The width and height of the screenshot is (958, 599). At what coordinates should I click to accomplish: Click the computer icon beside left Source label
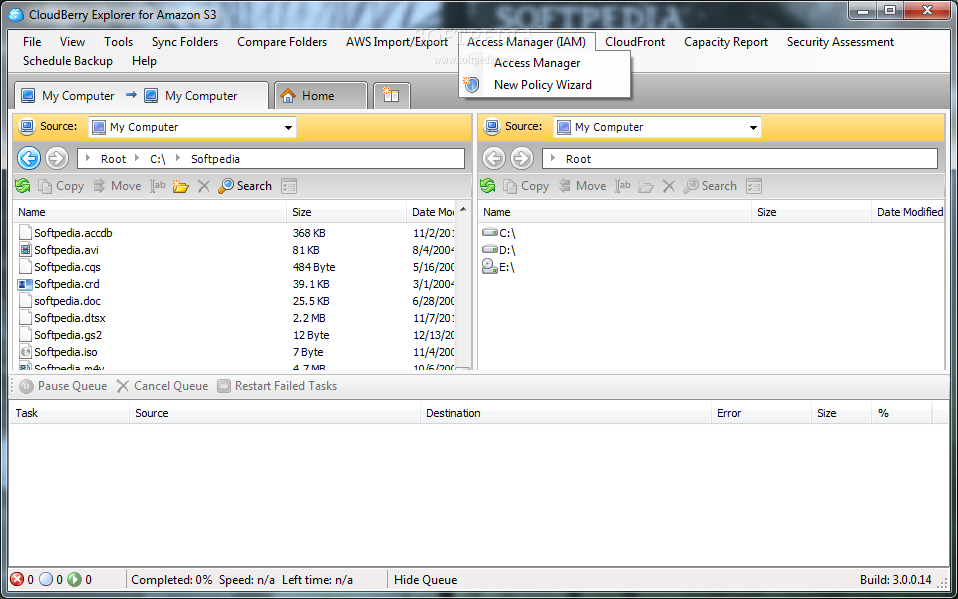tap(27, 127)
